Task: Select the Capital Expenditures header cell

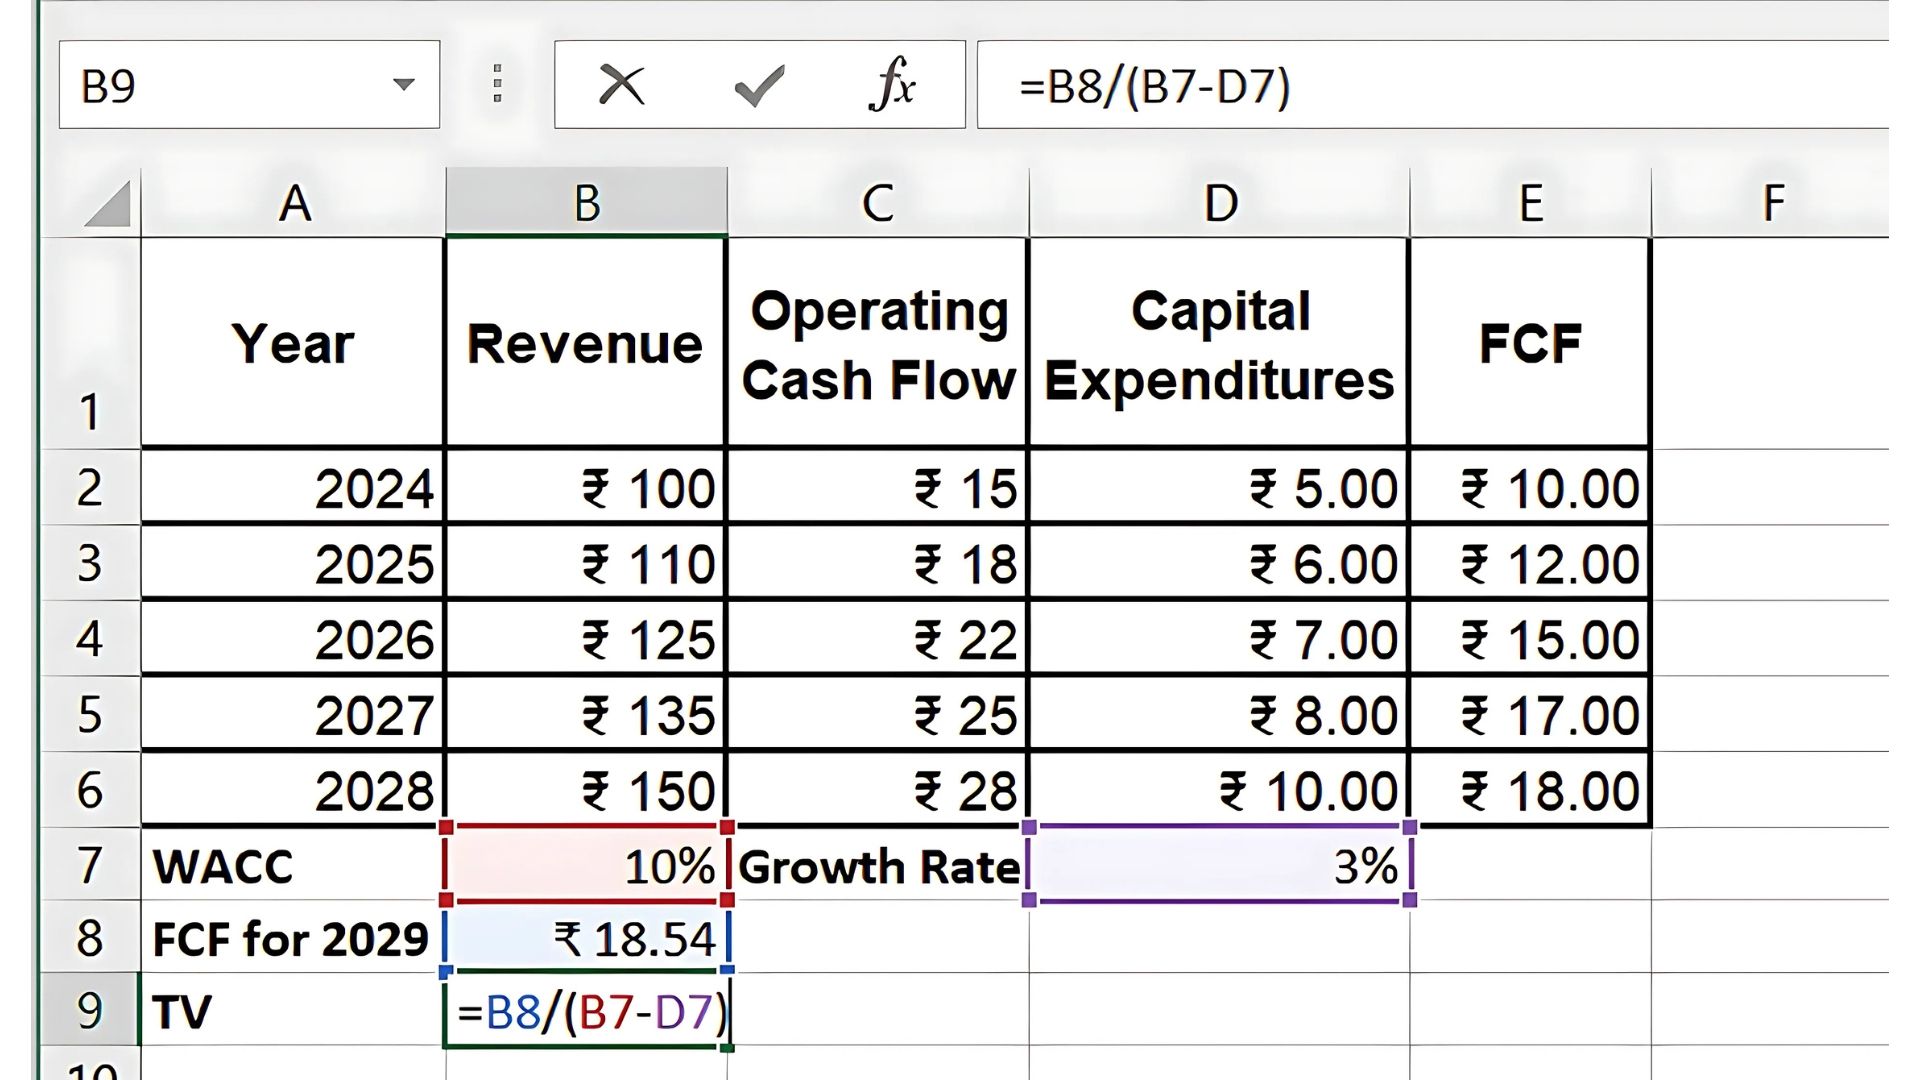Action: (x=1219, y=343)
